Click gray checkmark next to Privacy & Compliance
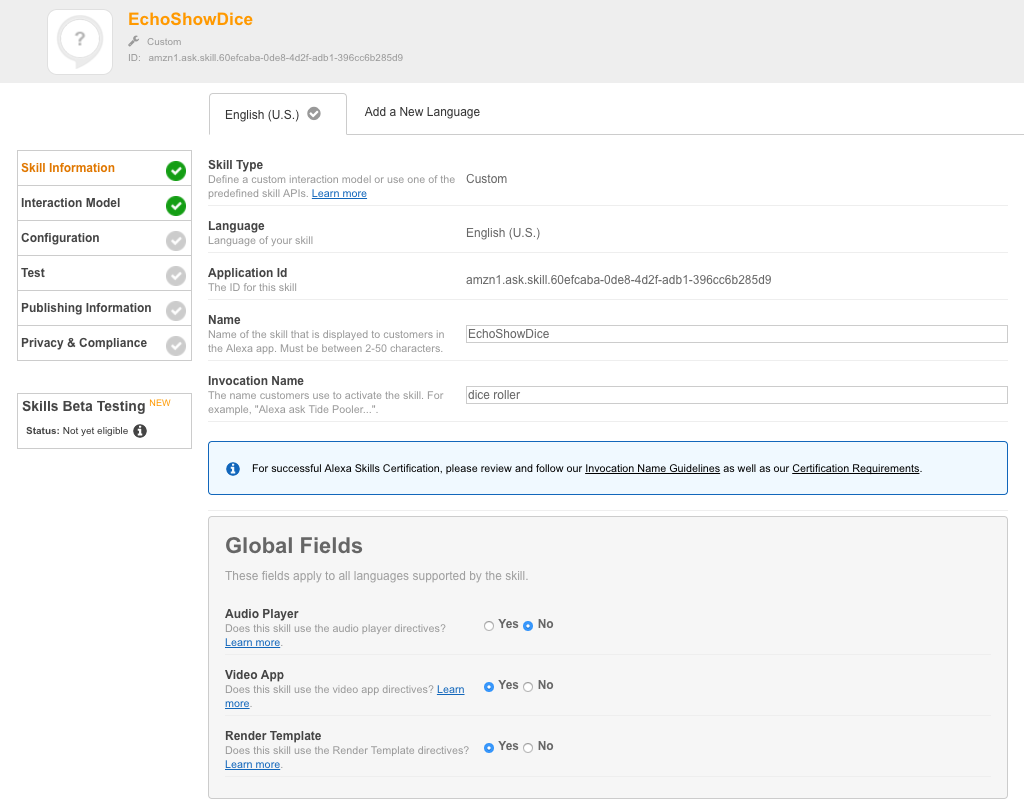Viewport: 1024px width, 810px height. 176,346
